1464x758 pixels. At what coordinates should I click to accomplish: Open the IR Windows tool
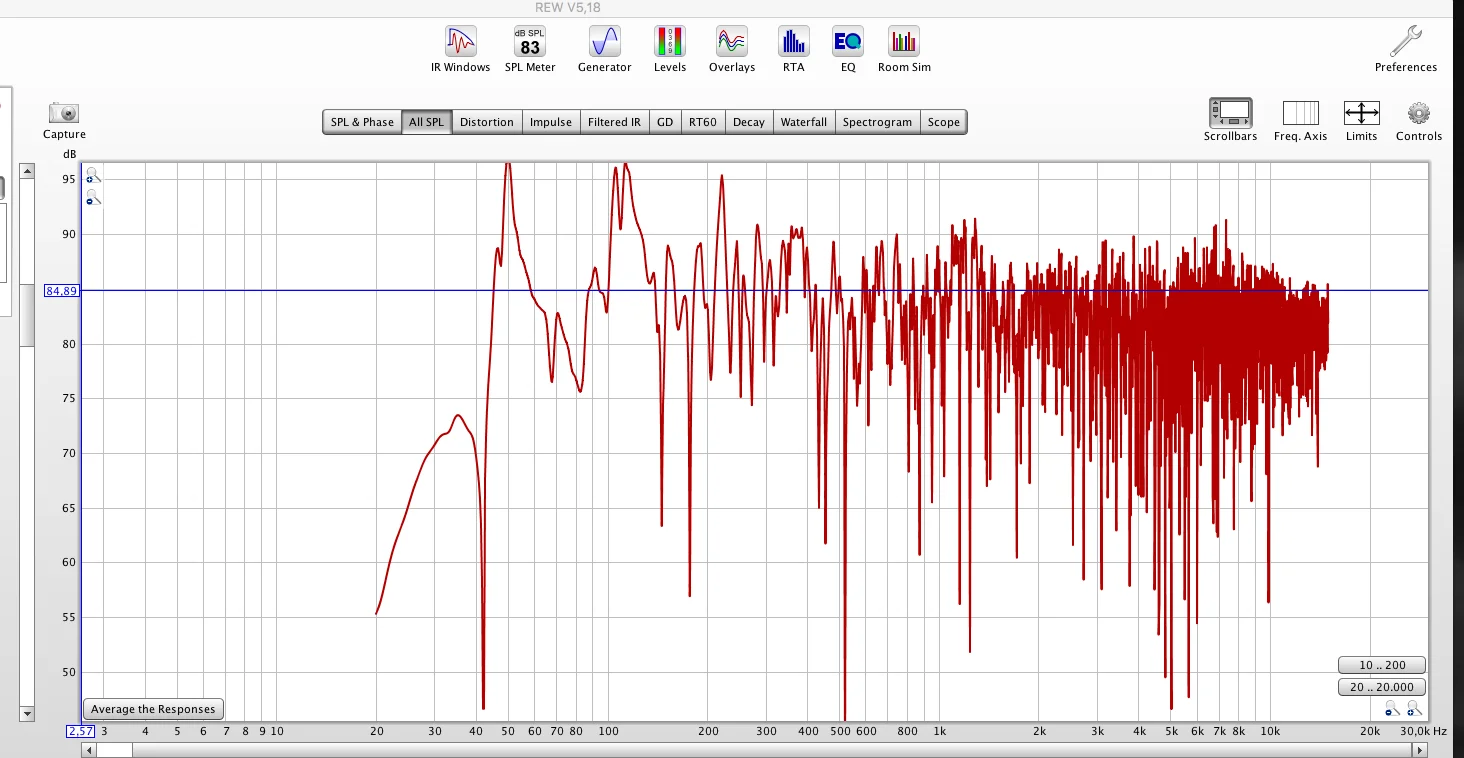(460, 49)
